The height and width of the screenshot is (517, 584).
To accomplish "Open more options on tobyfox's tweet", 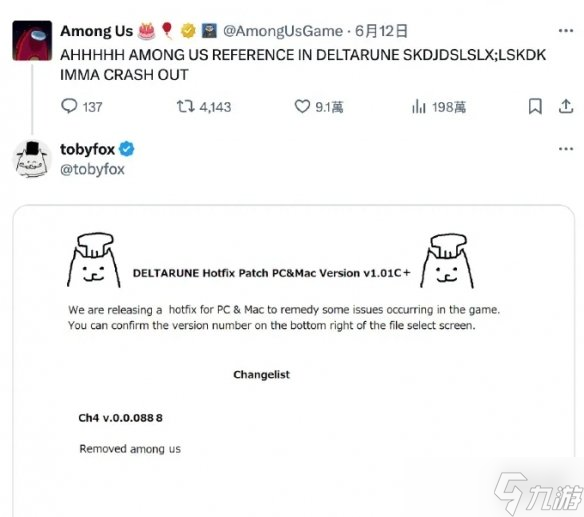I will (565, 149).
